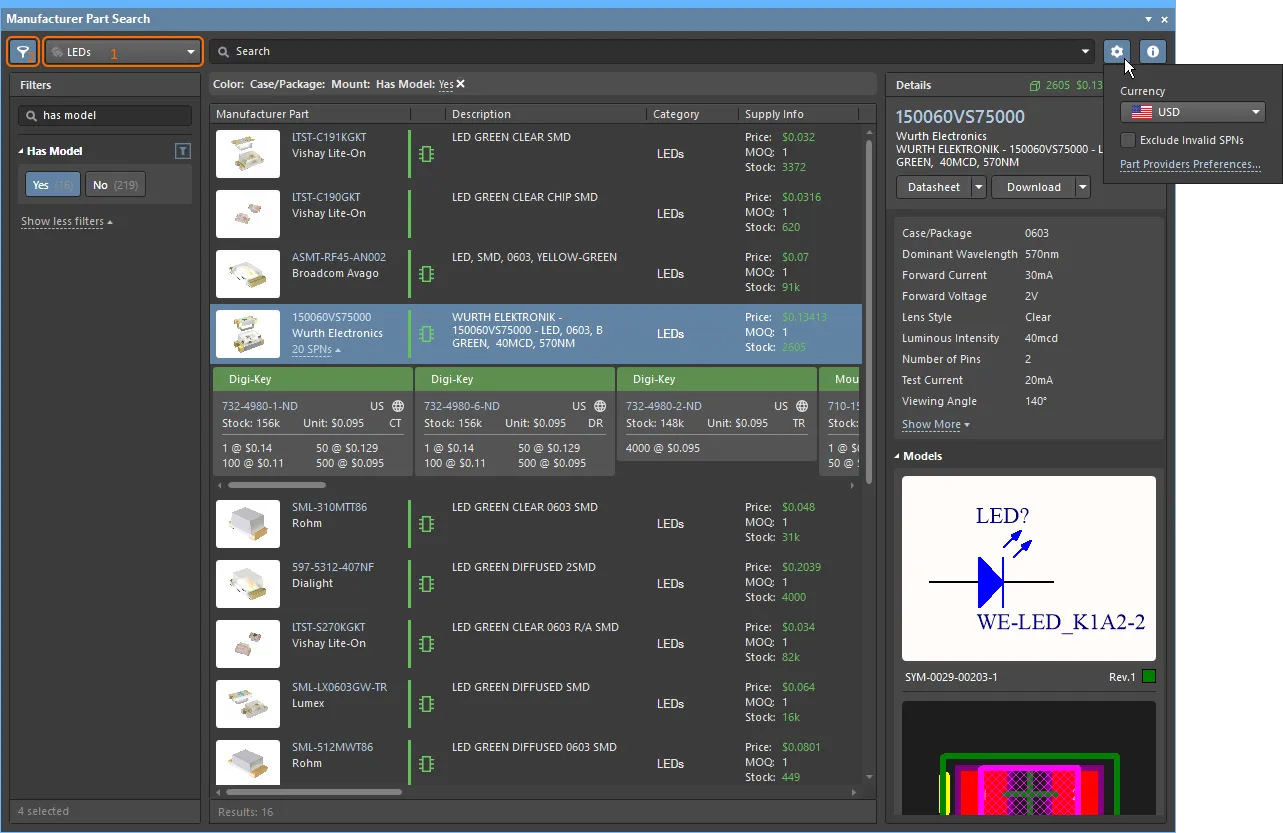Click model icon for SML-512MWT86 row
This screenshot has width=1283, height=833.
coord(426,764)
